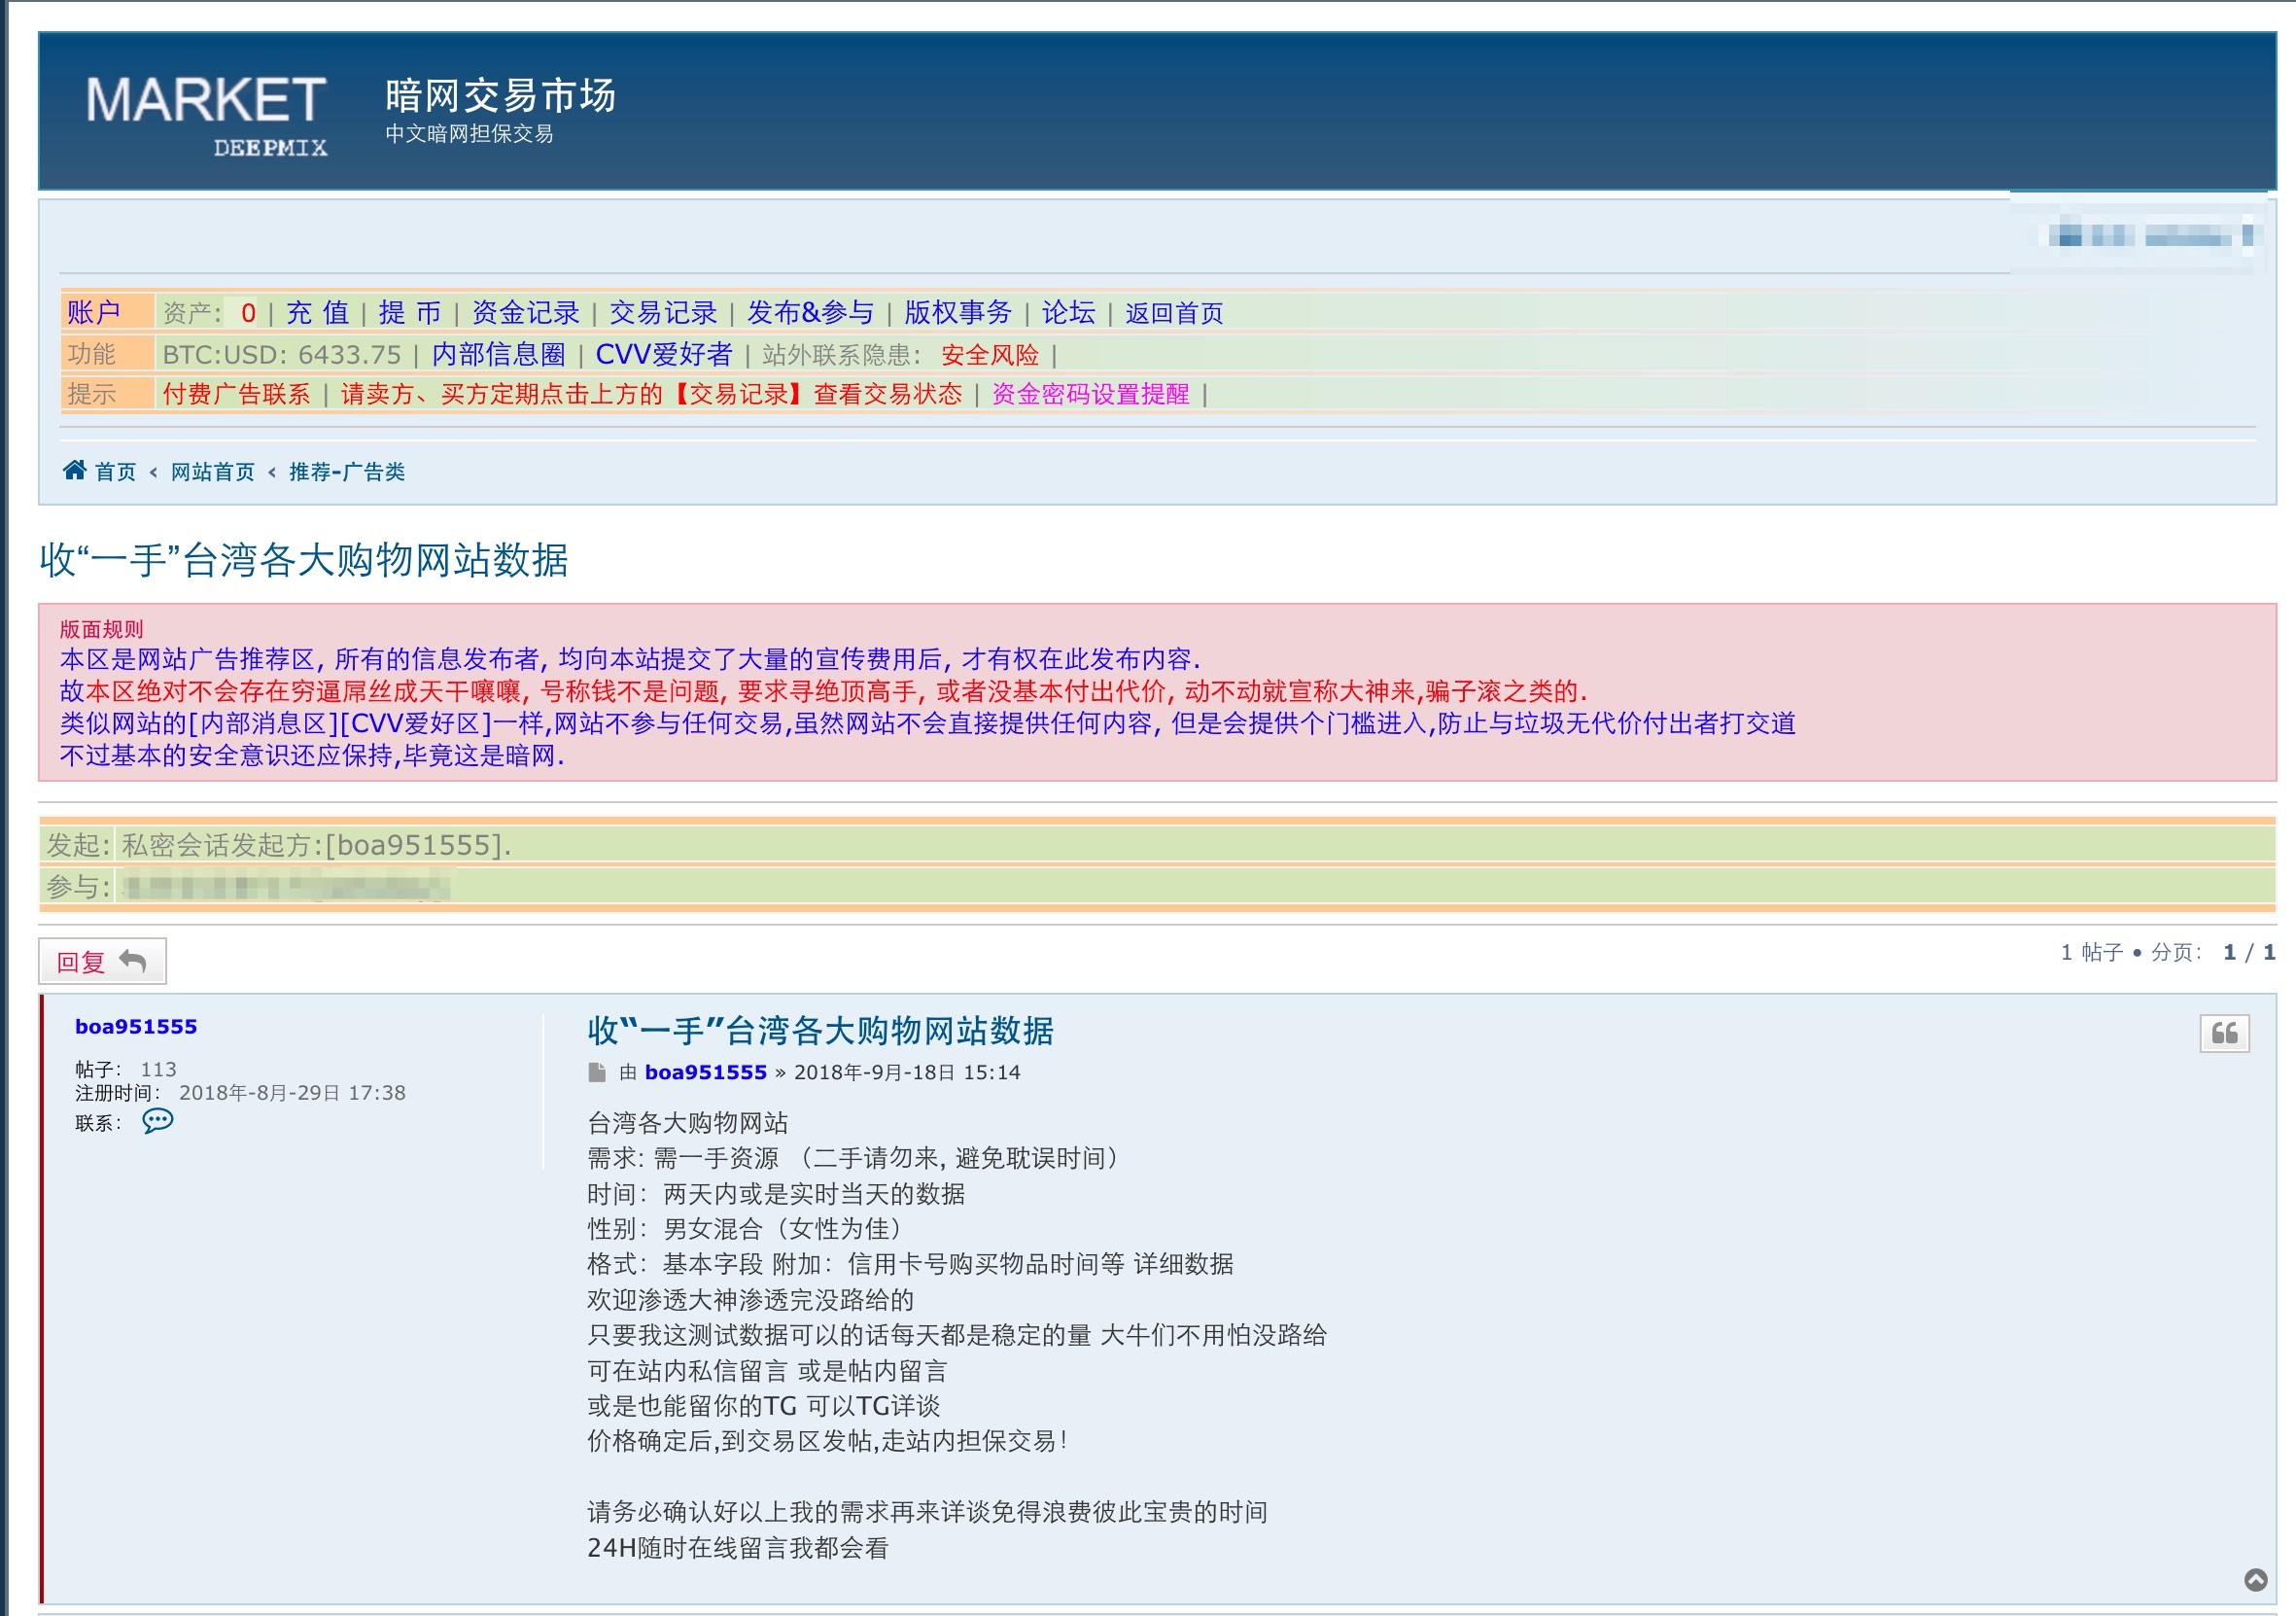Screen dimensions: 2296x1616
Task: Click the page title 收“一手”台湾各大购物网站数据
Action: point(304,559)
